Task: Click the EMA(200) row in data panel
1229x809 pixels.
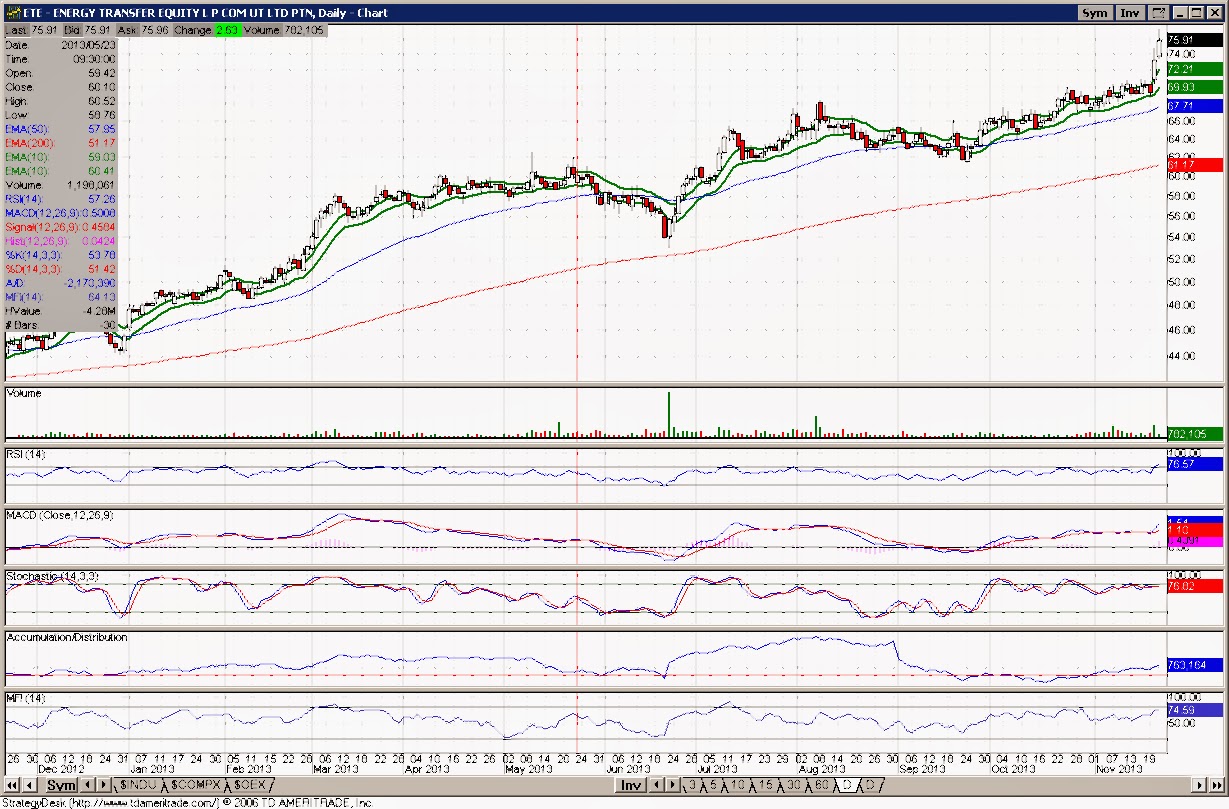Action: 60,143
